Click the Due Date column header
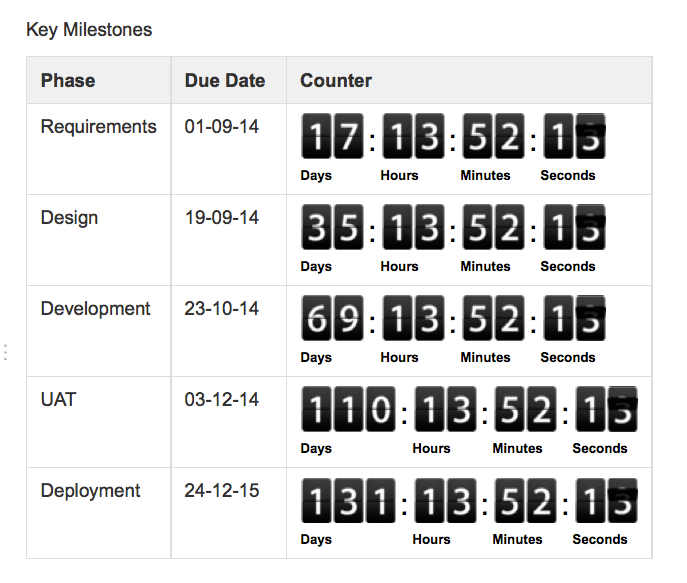 [x=225, y=81]
